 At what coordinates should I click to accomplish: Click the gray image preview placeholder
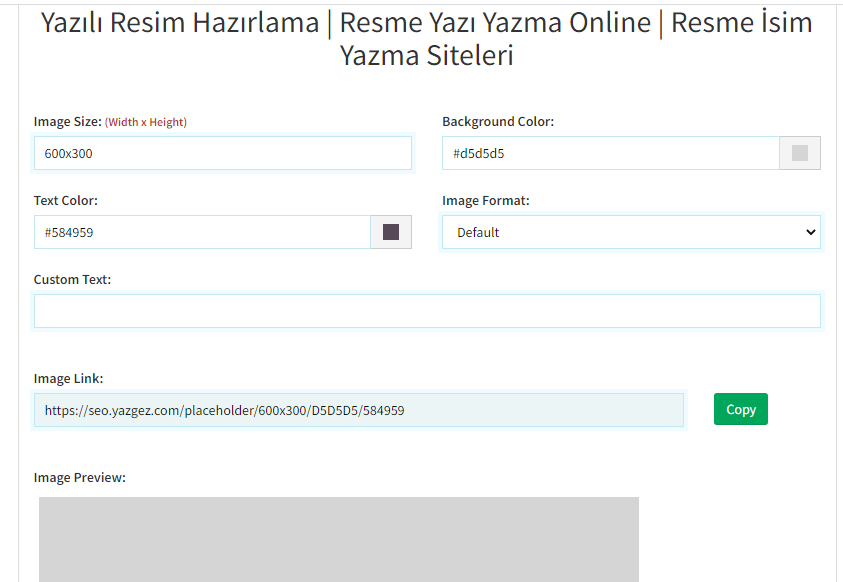coord(339,539)
